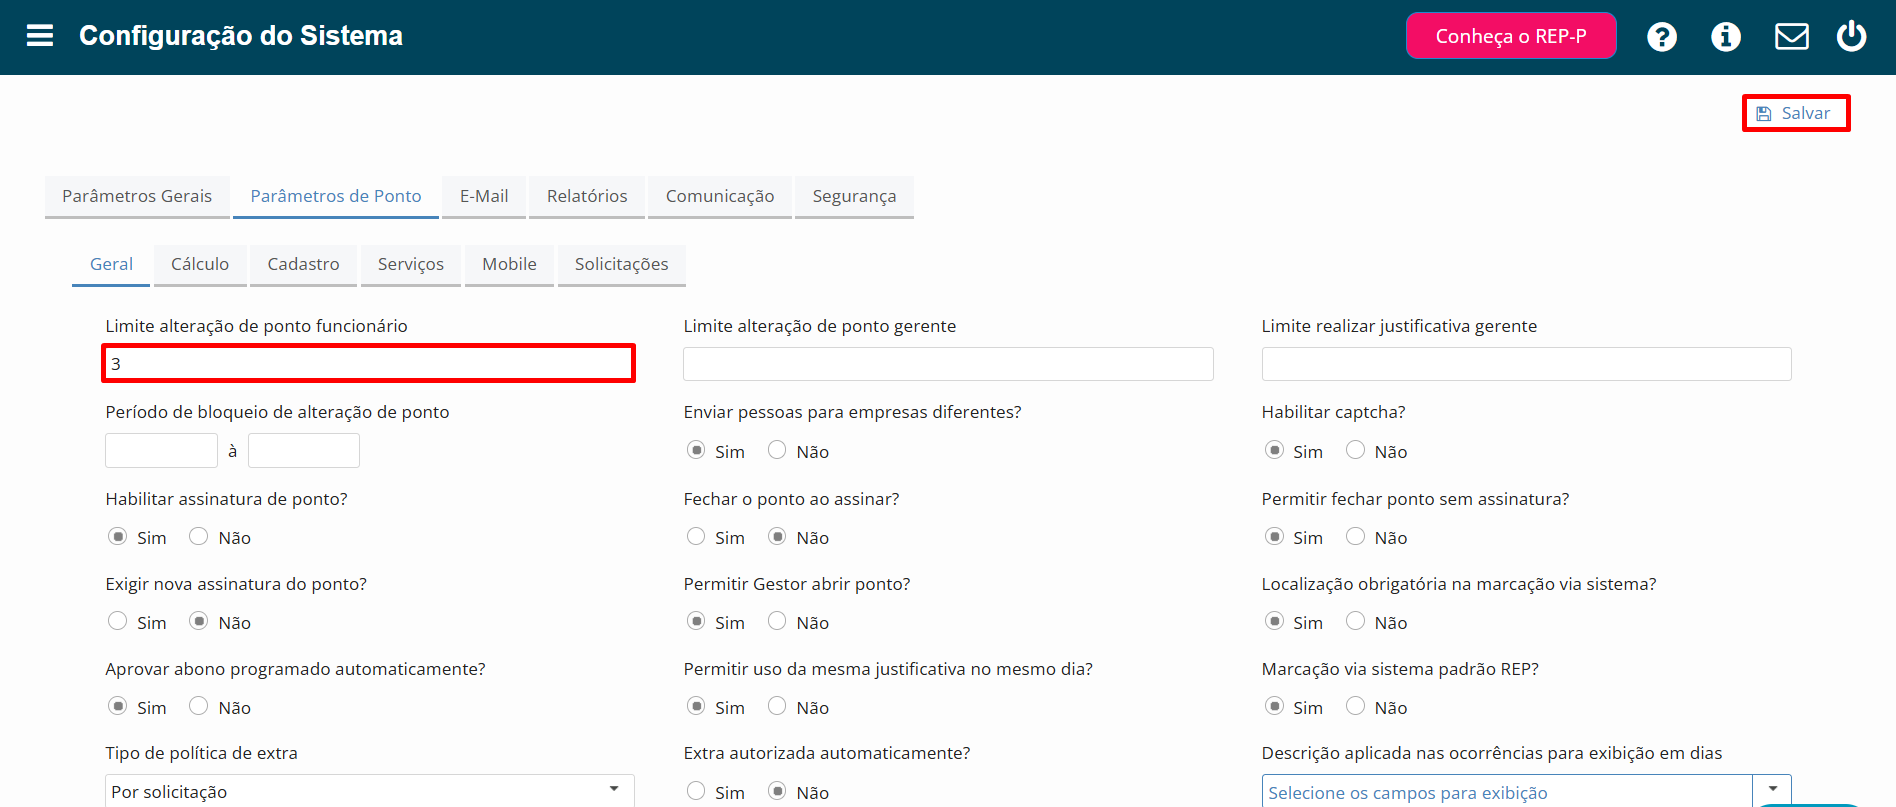Image resolution: width=1896 pixels, height=807 pixels.
Task: Select Não for Marcação via sistema padrão REP
Action: (1355, 706)
